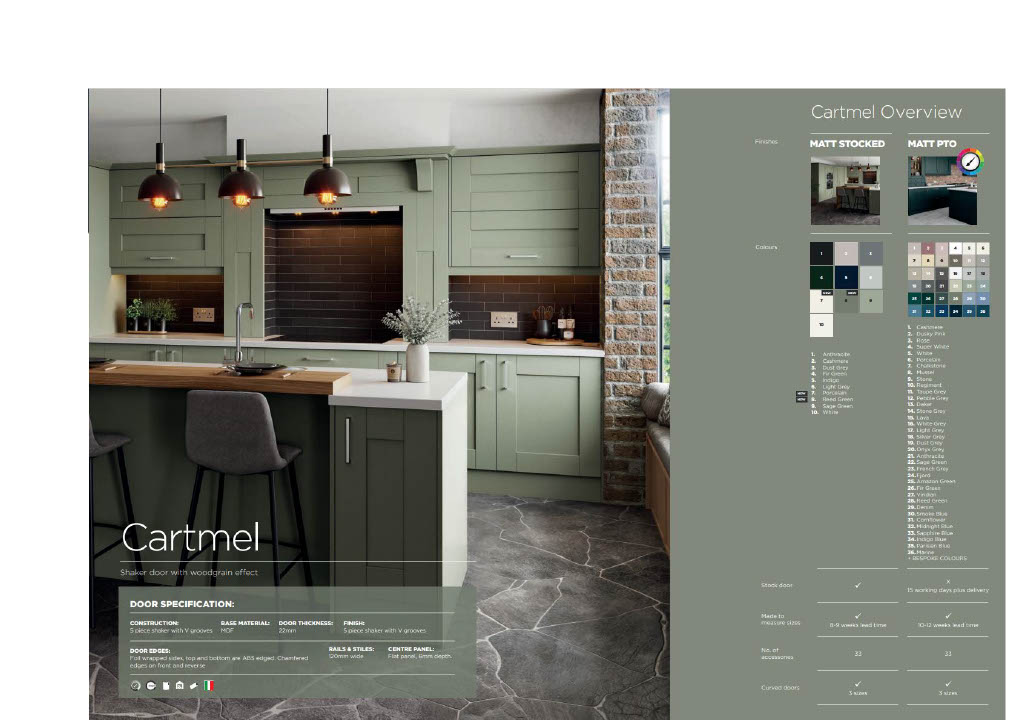
Task: Click the tag icon beside the Italian flag
Action: tap(193, 686)
